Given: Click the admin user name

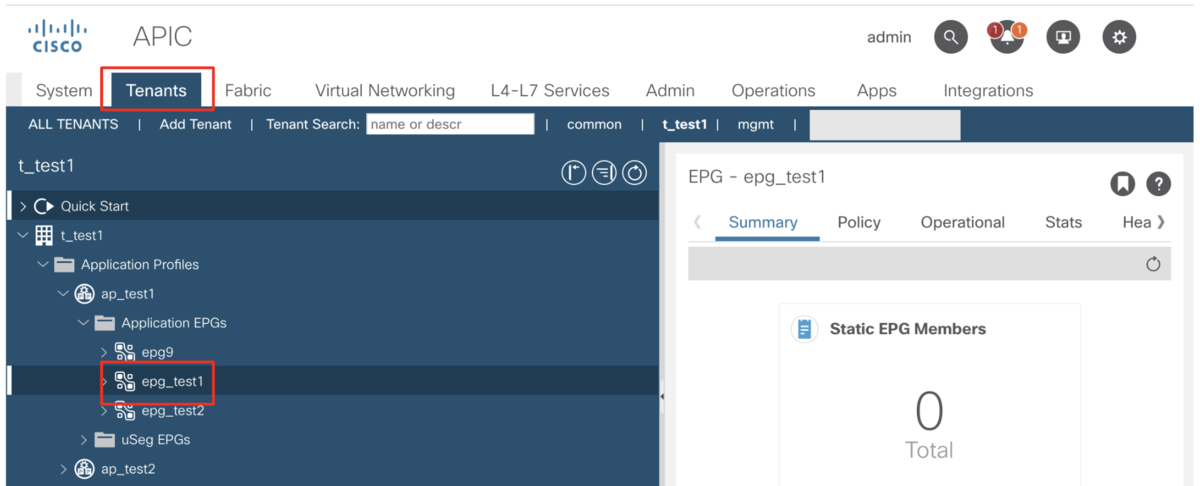Looking at the screenshot, I should coord(889,37).
